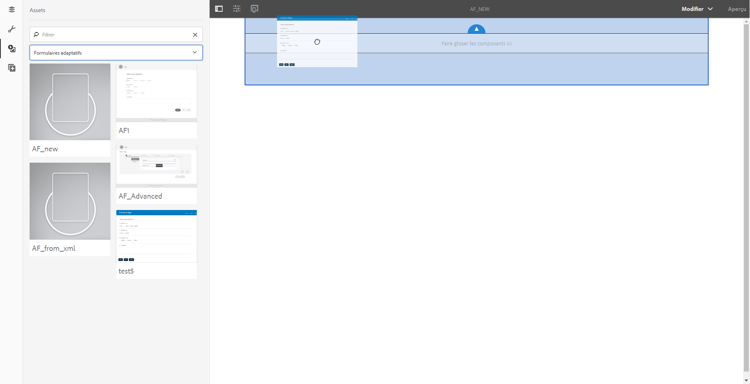The height and width of the screenshot is (384, 750).
Task: Select the AF_new asset thumbnail
Action: 70,102
